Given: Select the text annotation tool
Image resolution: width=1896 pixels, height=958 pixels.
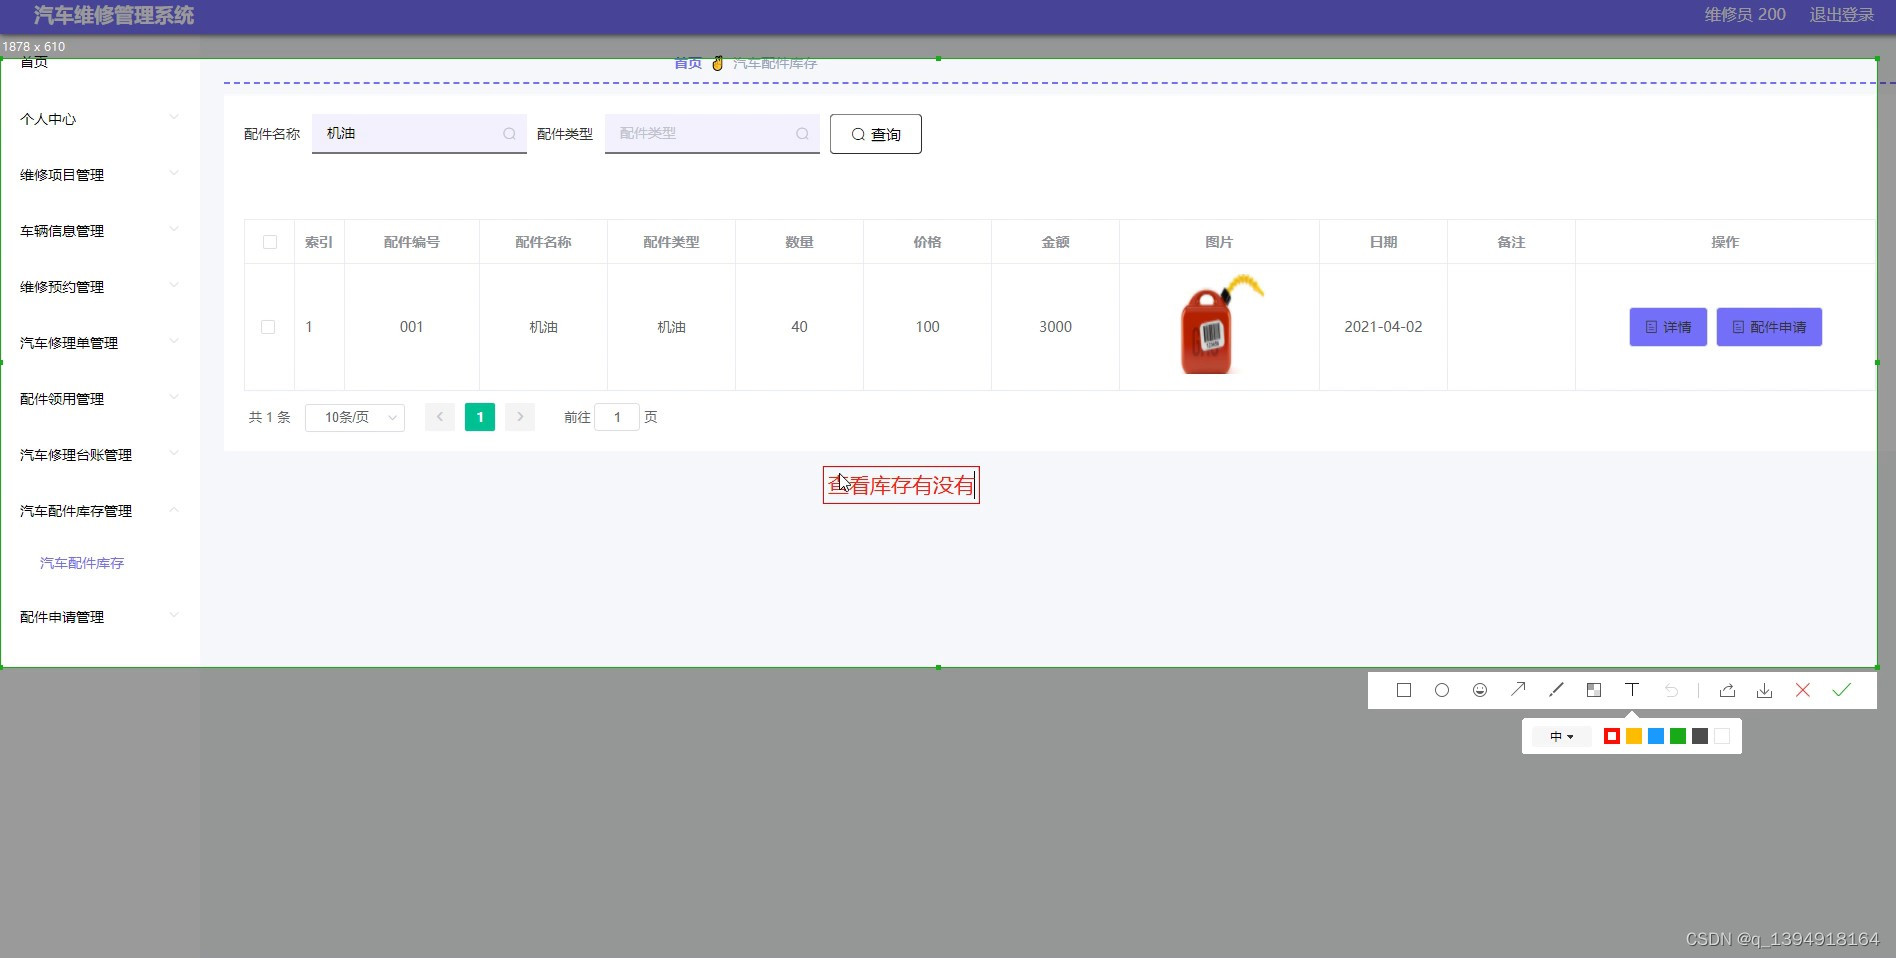Looking at the screenshot, I should pos(1632,690).
